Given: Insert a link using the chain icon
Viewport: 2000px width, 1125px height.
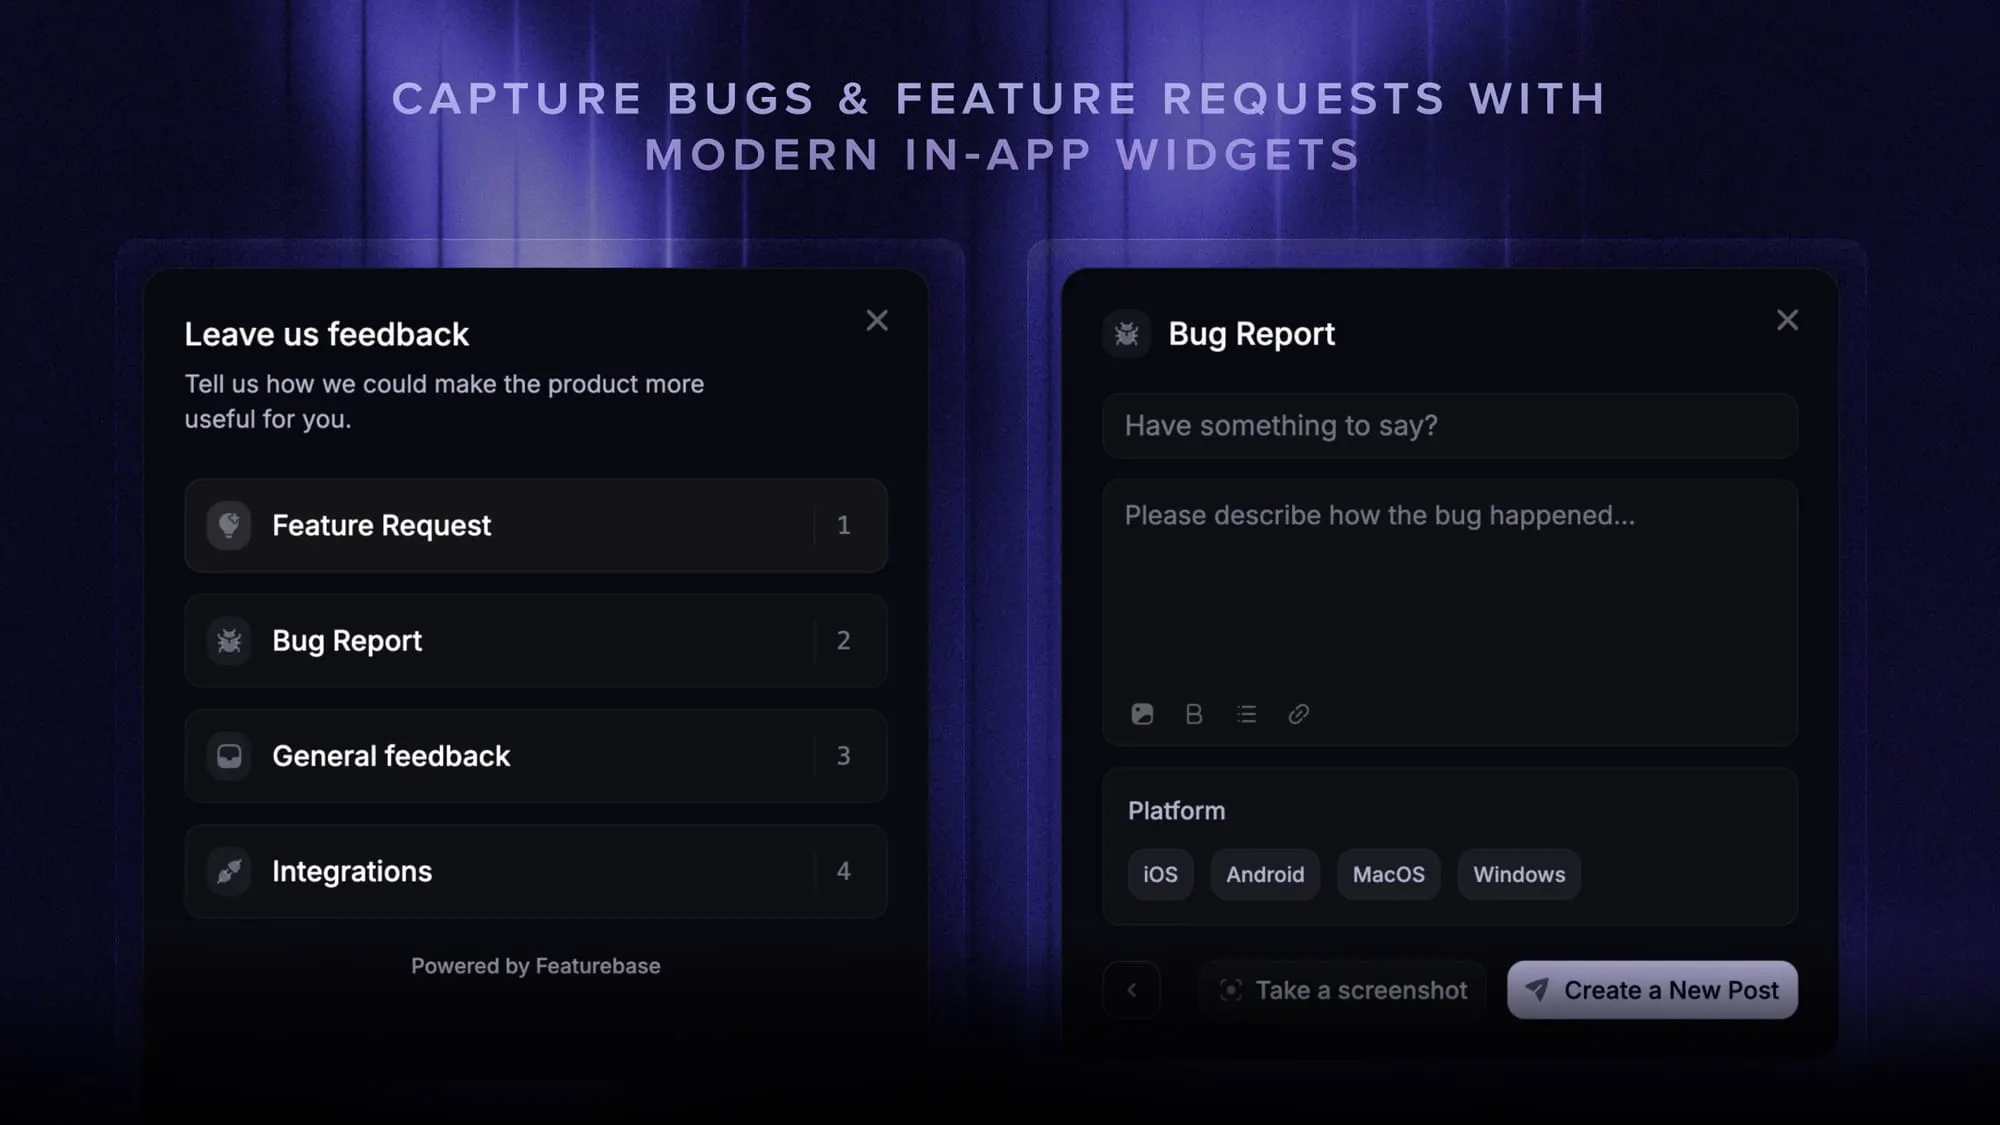Looking at the screenshot, I should pyautogui.click(x=1298, y=714).
